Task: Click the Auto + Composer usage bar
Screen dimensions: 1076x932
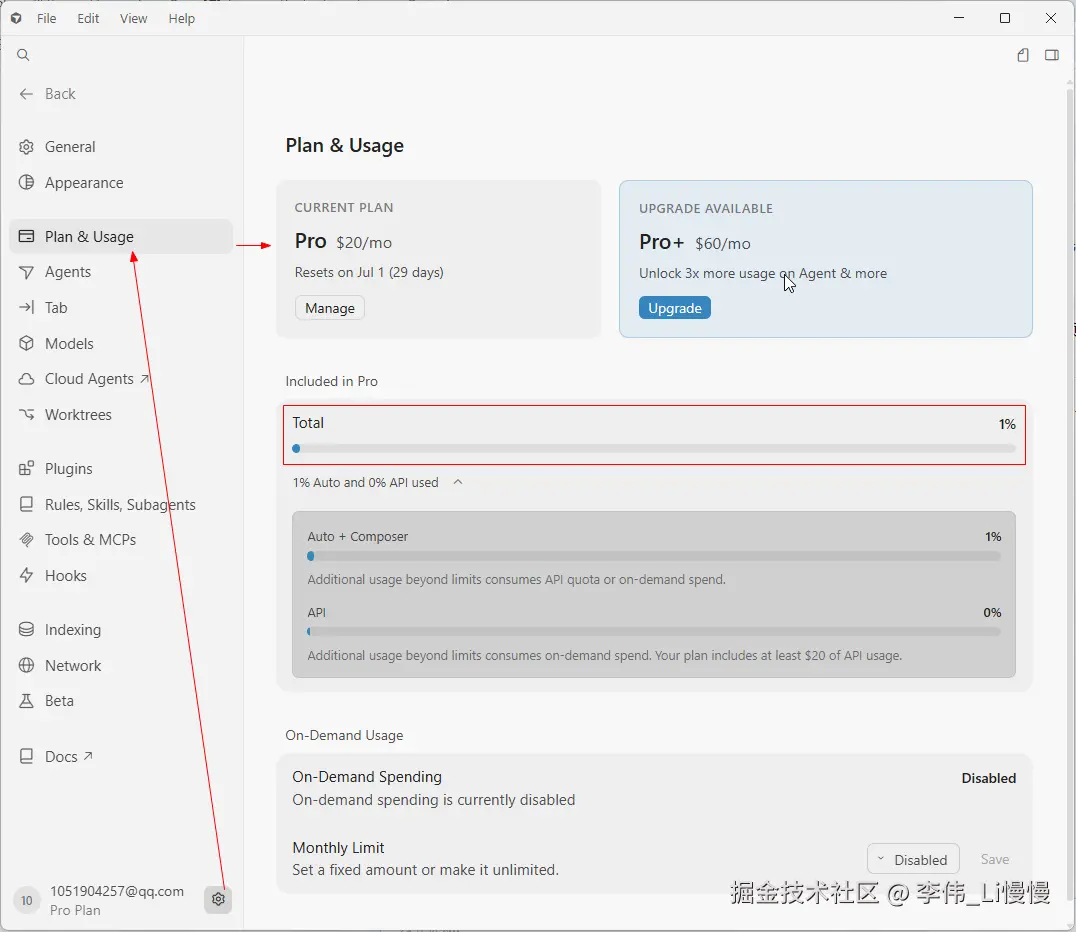Action: click(654, 557)
